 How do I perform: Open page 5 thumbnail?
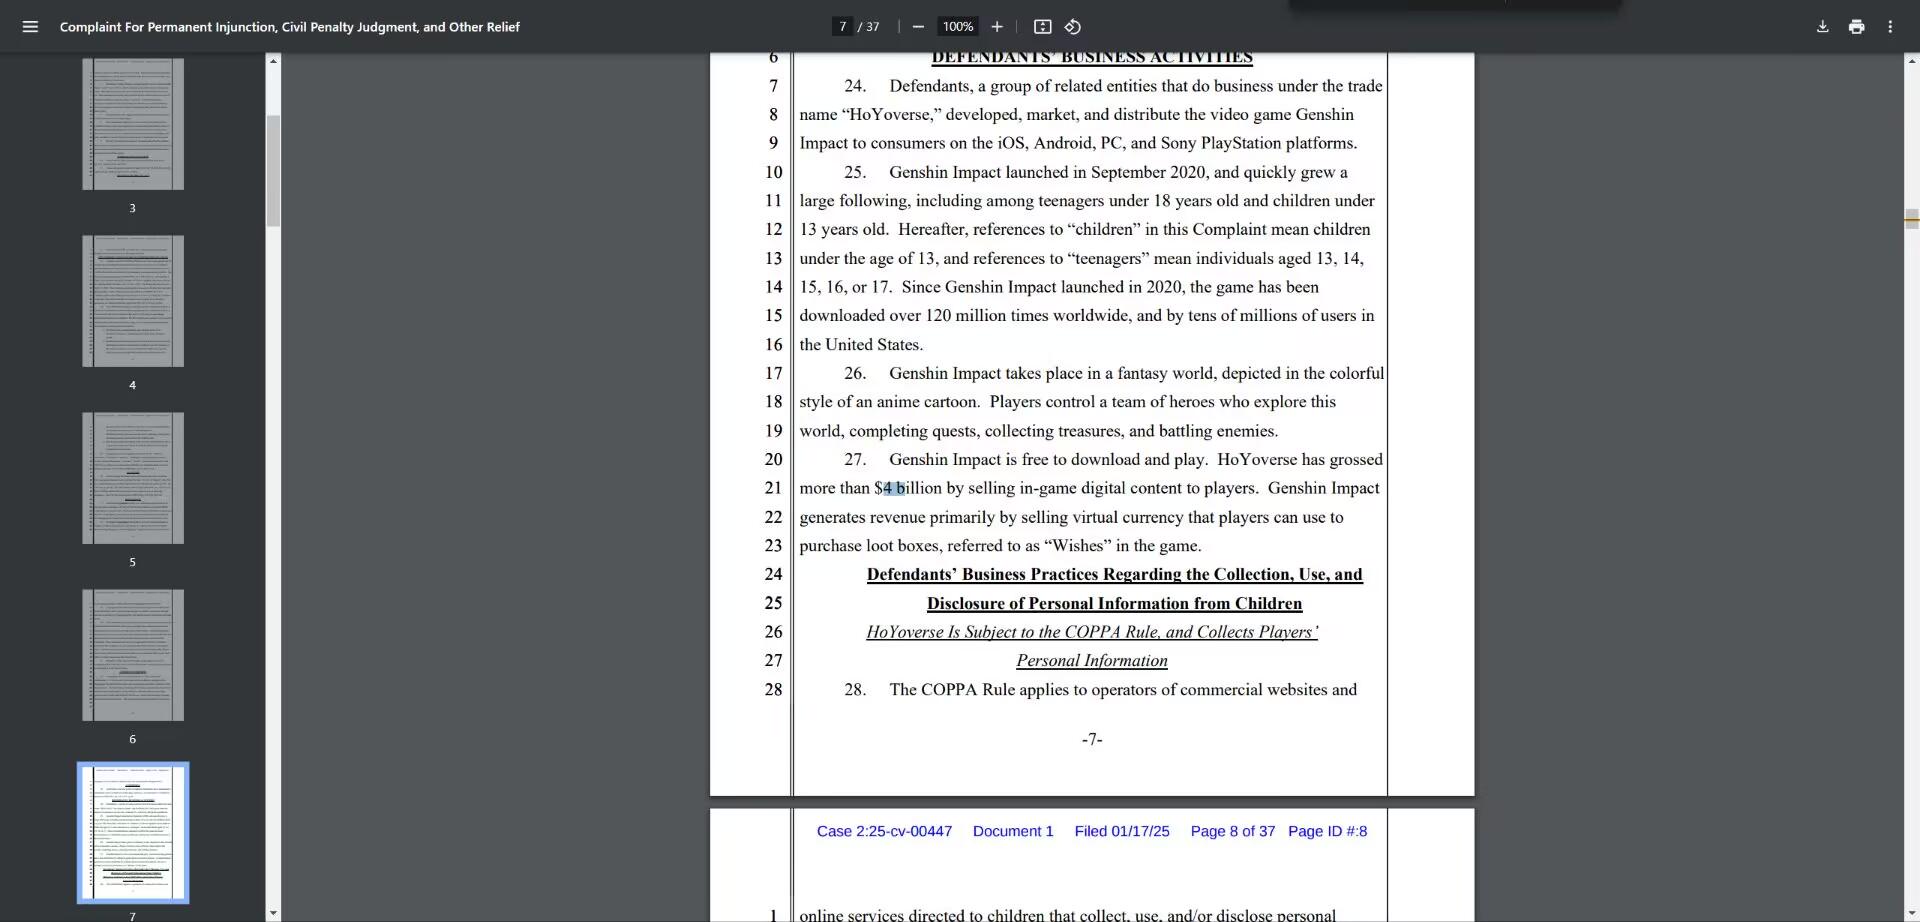[x=133, y=478]
